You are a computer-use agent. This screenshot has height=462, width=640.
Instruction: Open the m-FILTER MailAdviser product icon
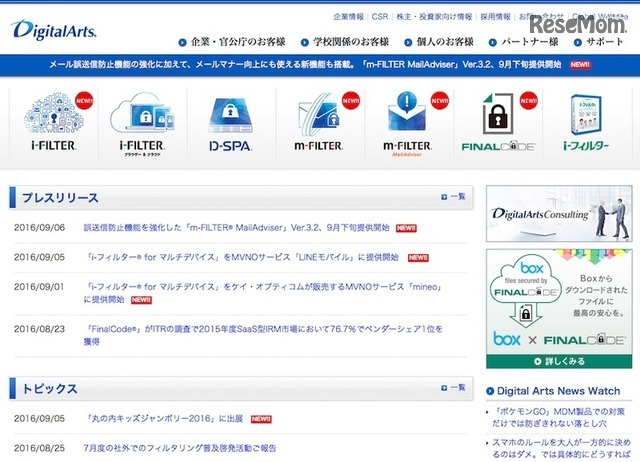coord(407,124)
